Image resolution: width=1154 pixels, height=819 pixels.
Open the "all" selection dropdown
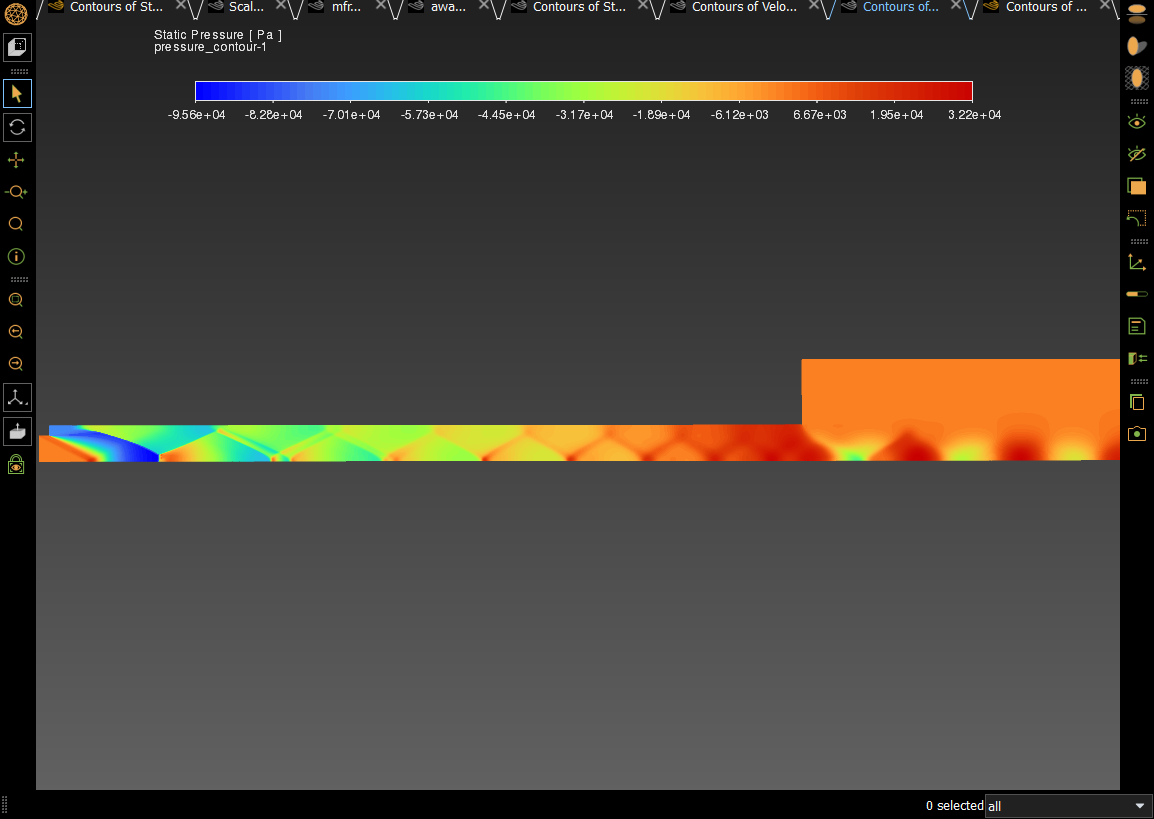click(1066, 806)
